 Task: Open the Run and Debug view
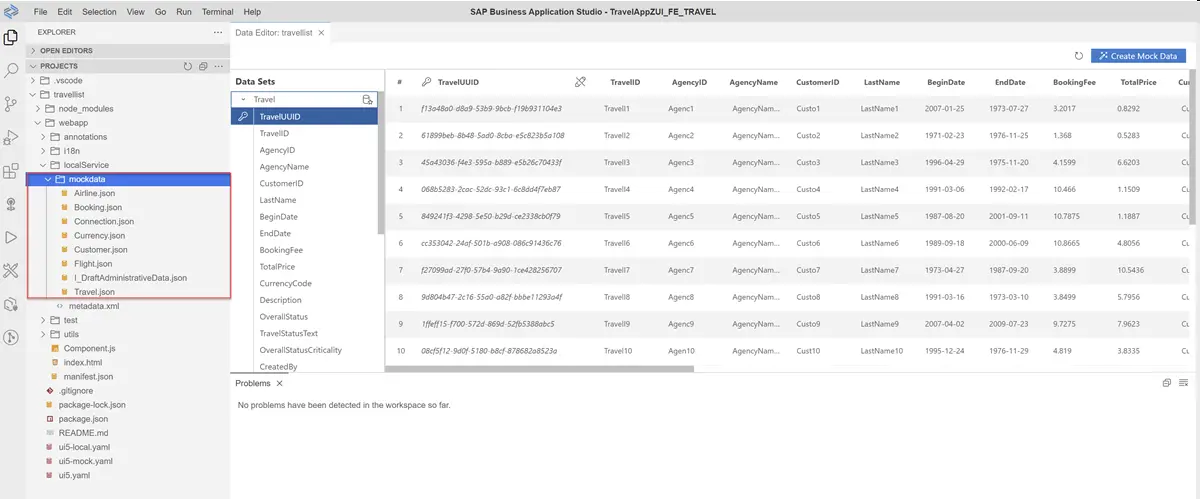coord(12,137)
